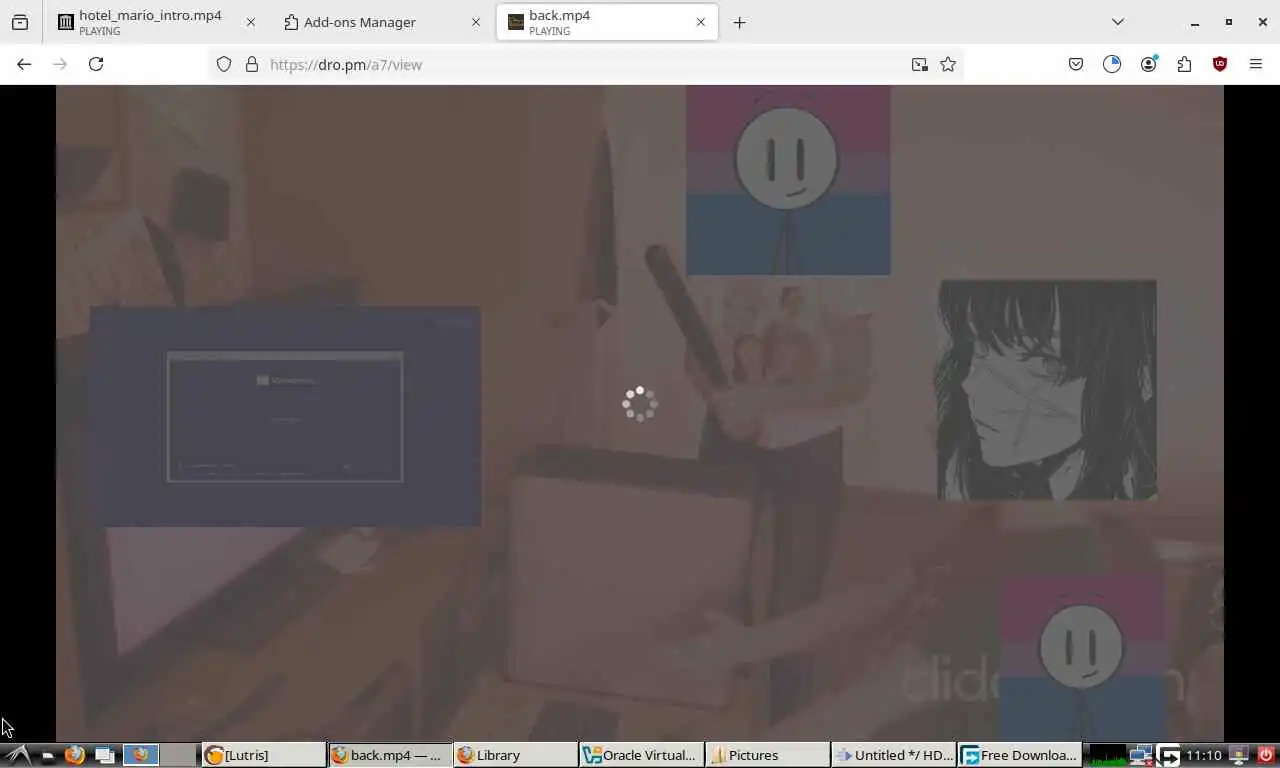Screen dimensions: 1280x768
Task: Minimize the Firefox window
Action: pyautogui.click(x=1195, y=22)
